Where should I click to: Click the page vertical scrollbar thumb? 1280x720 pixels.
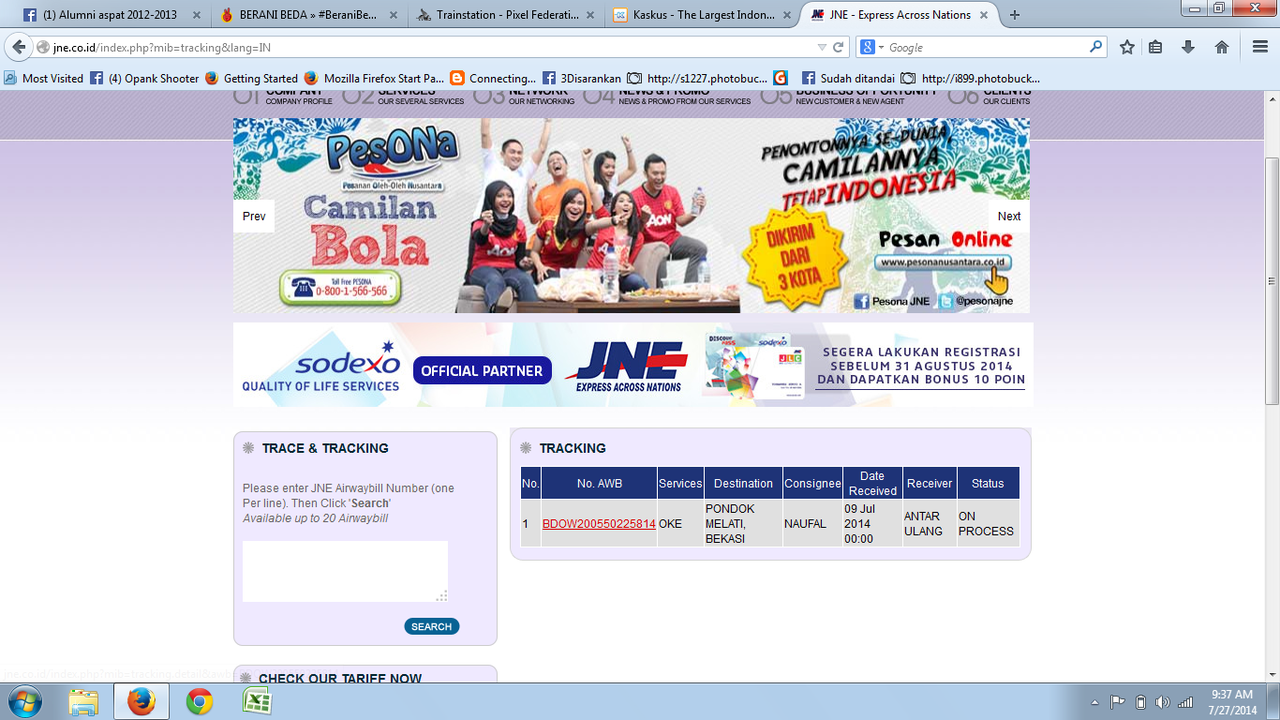pyautogui.click(x=1272, y=282)
